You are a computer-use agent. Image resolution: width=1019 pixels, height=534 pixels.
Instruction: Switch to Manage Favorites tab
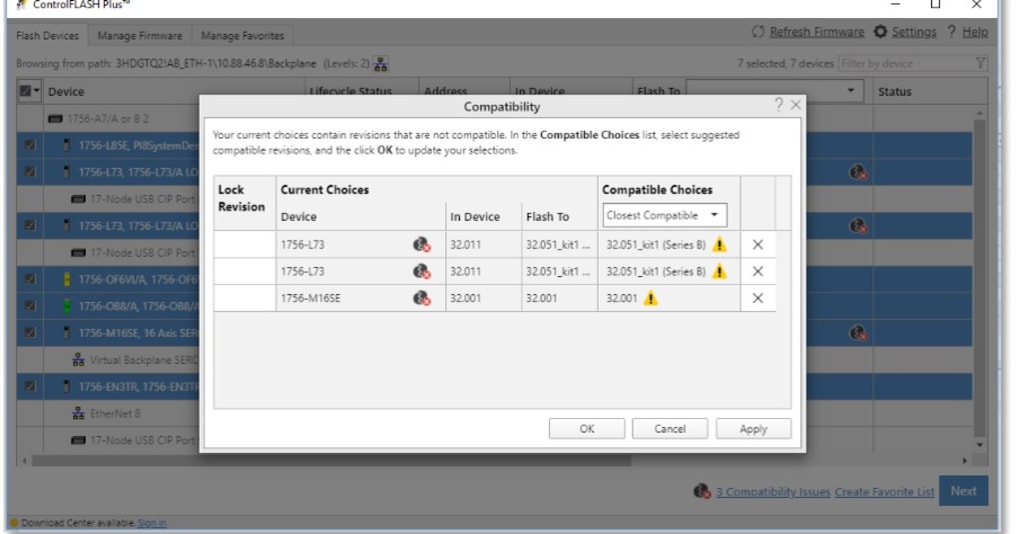[x=242, y=36]
